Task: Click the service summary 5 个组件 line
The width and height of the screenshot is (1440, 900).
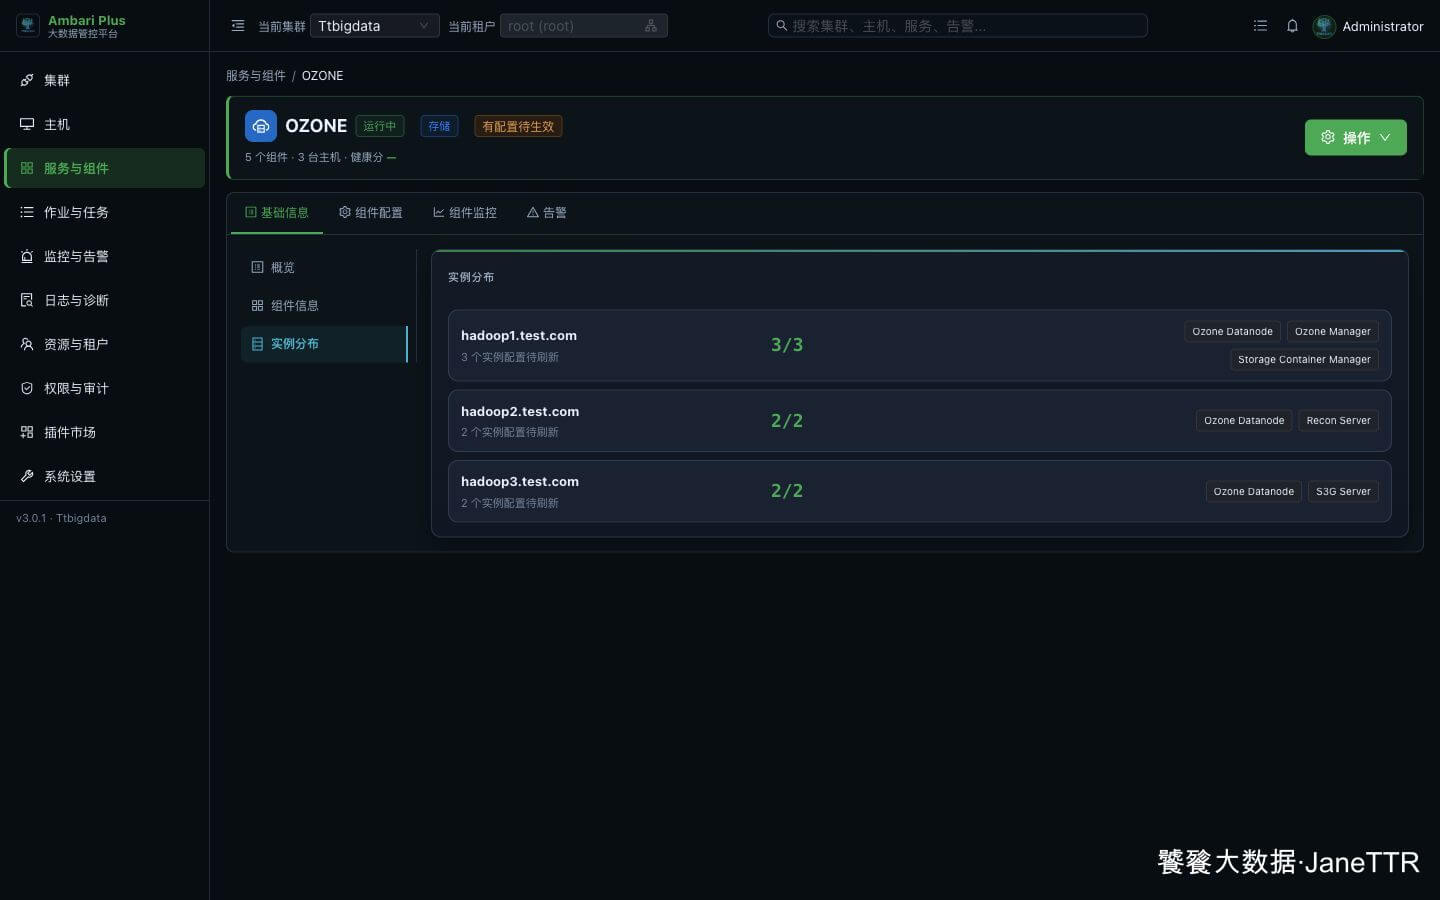Action: [x=321, y=157]
